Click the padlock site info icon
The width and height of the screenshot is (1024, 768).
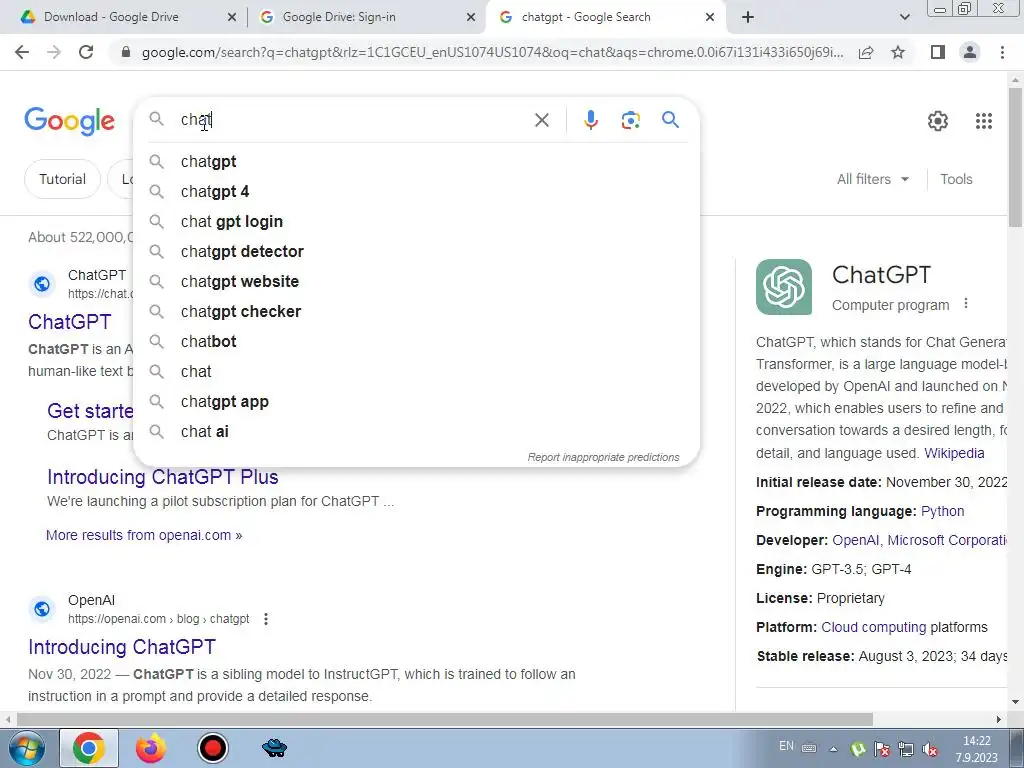(126, 52)
